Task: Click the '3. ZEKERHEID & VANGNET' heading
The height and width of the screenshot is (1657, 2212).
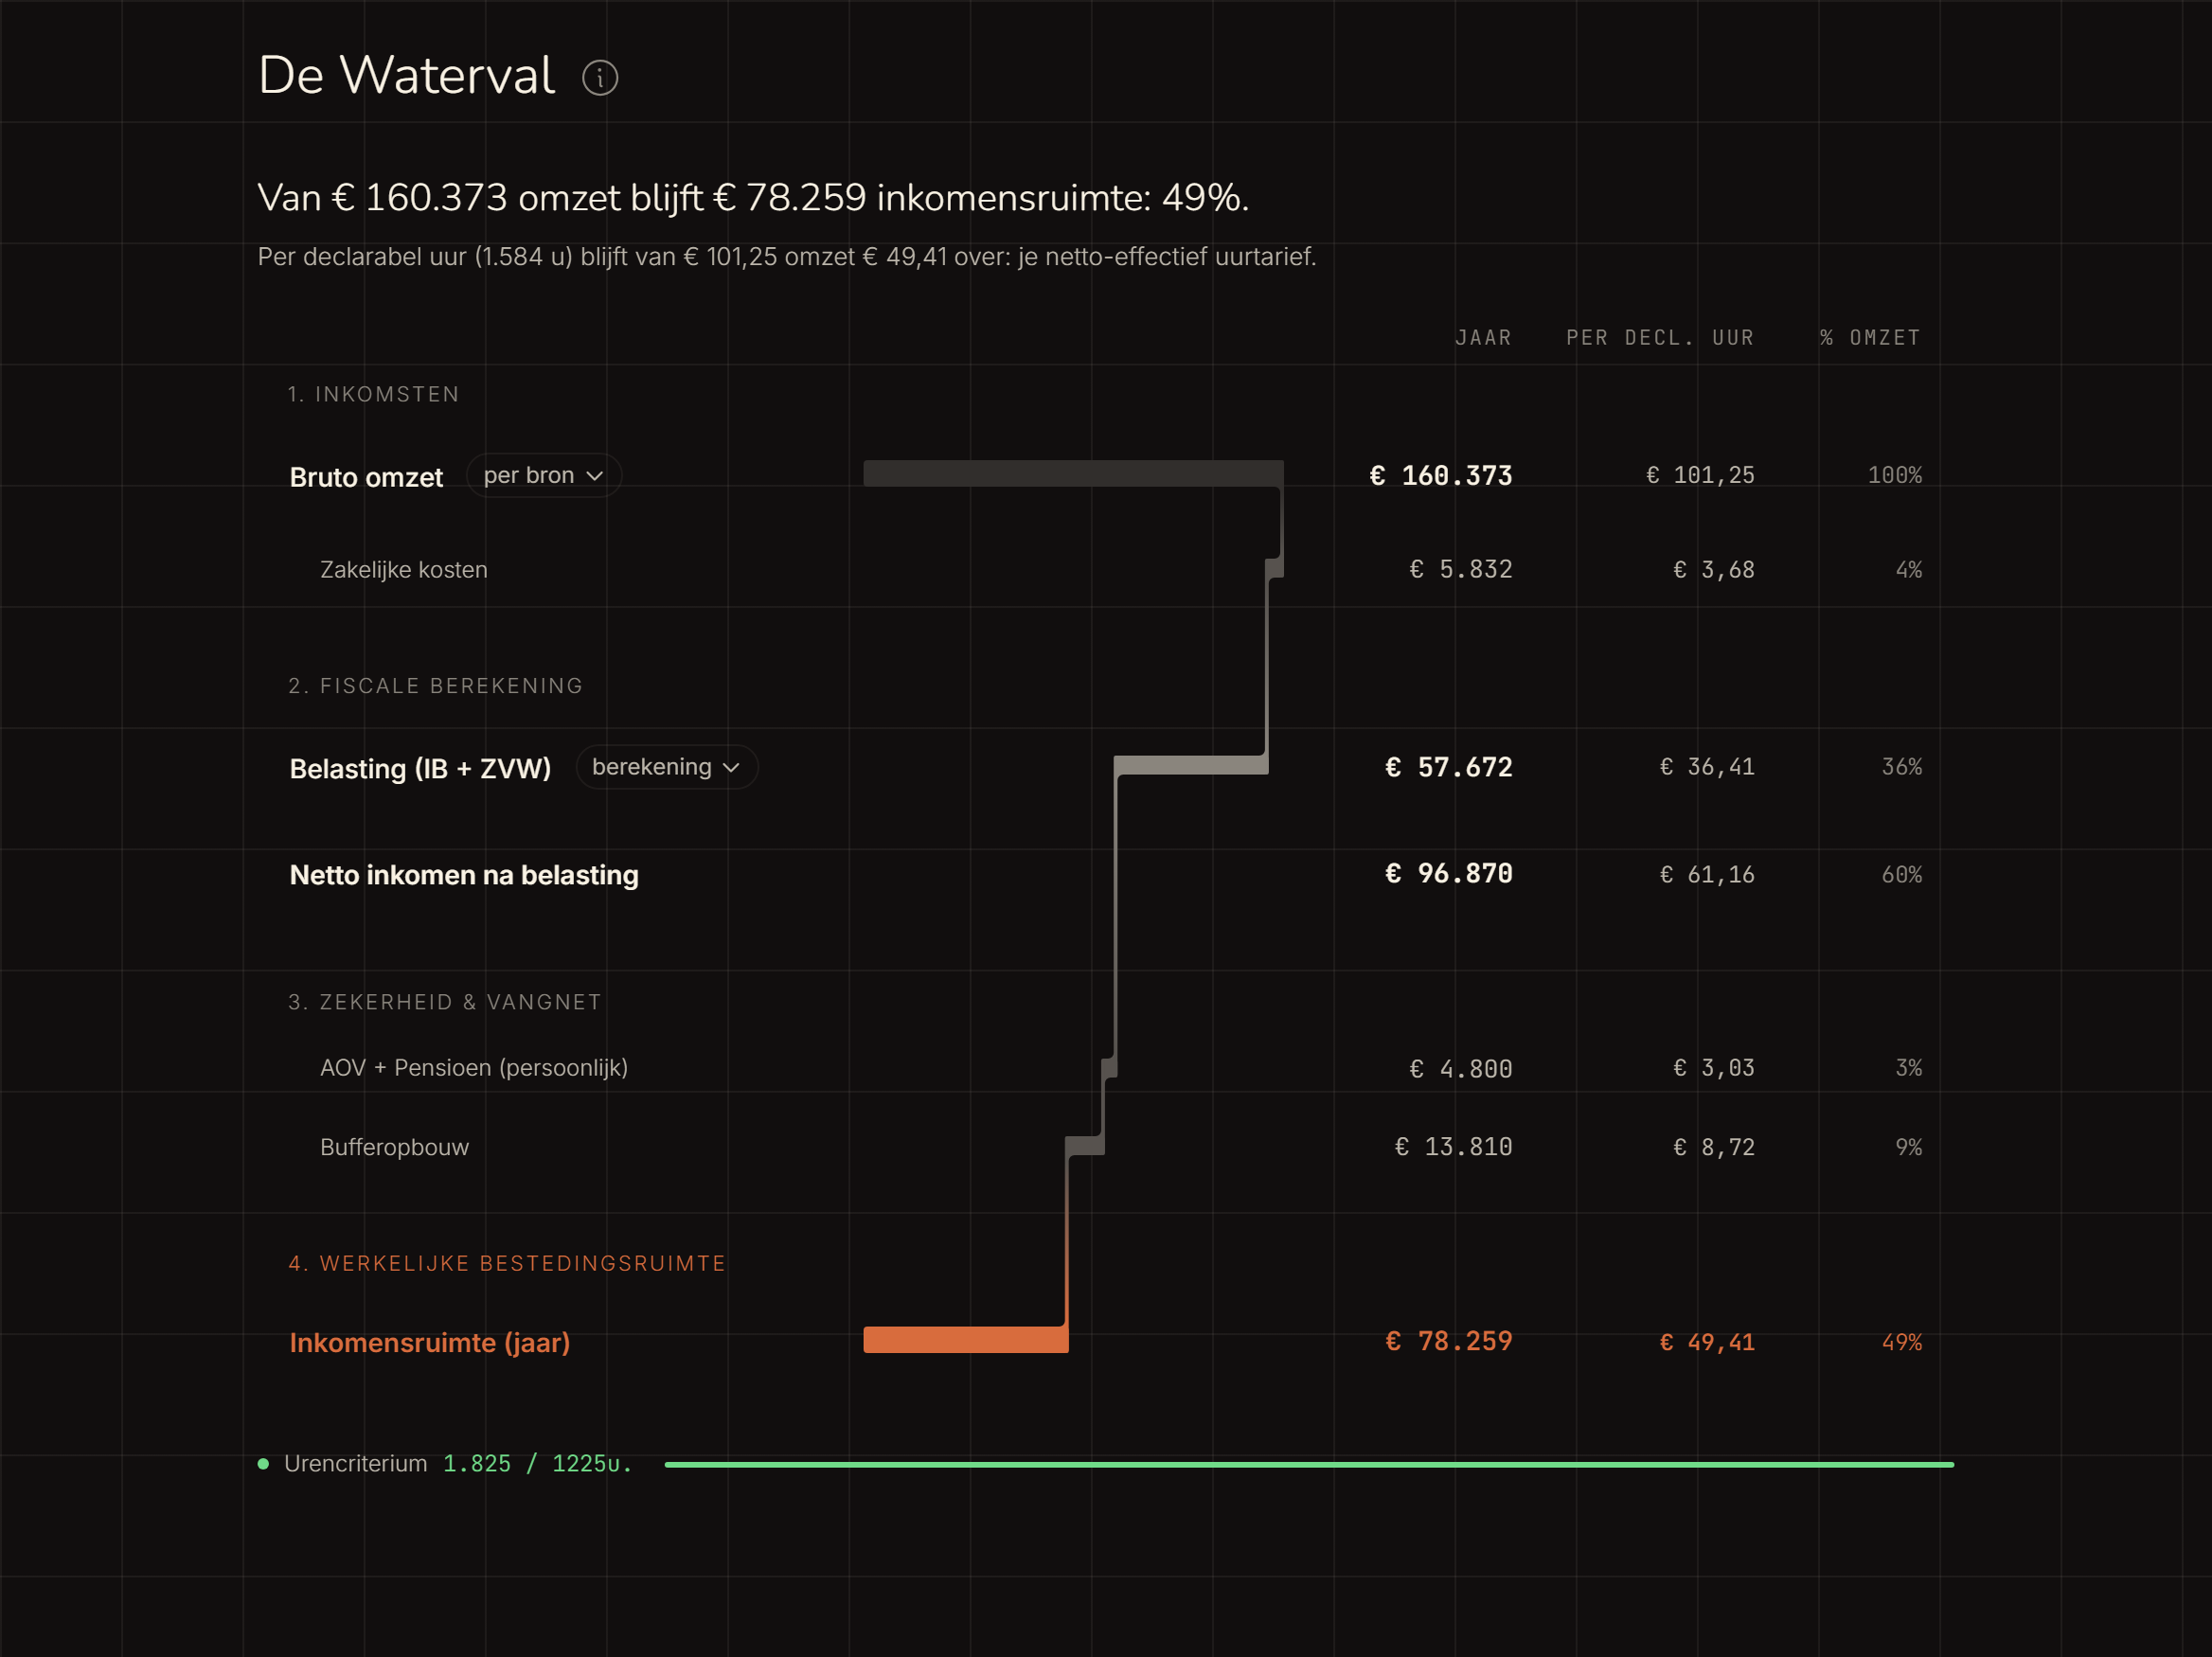Action: pyautogui.click(x=445, y=1002)
